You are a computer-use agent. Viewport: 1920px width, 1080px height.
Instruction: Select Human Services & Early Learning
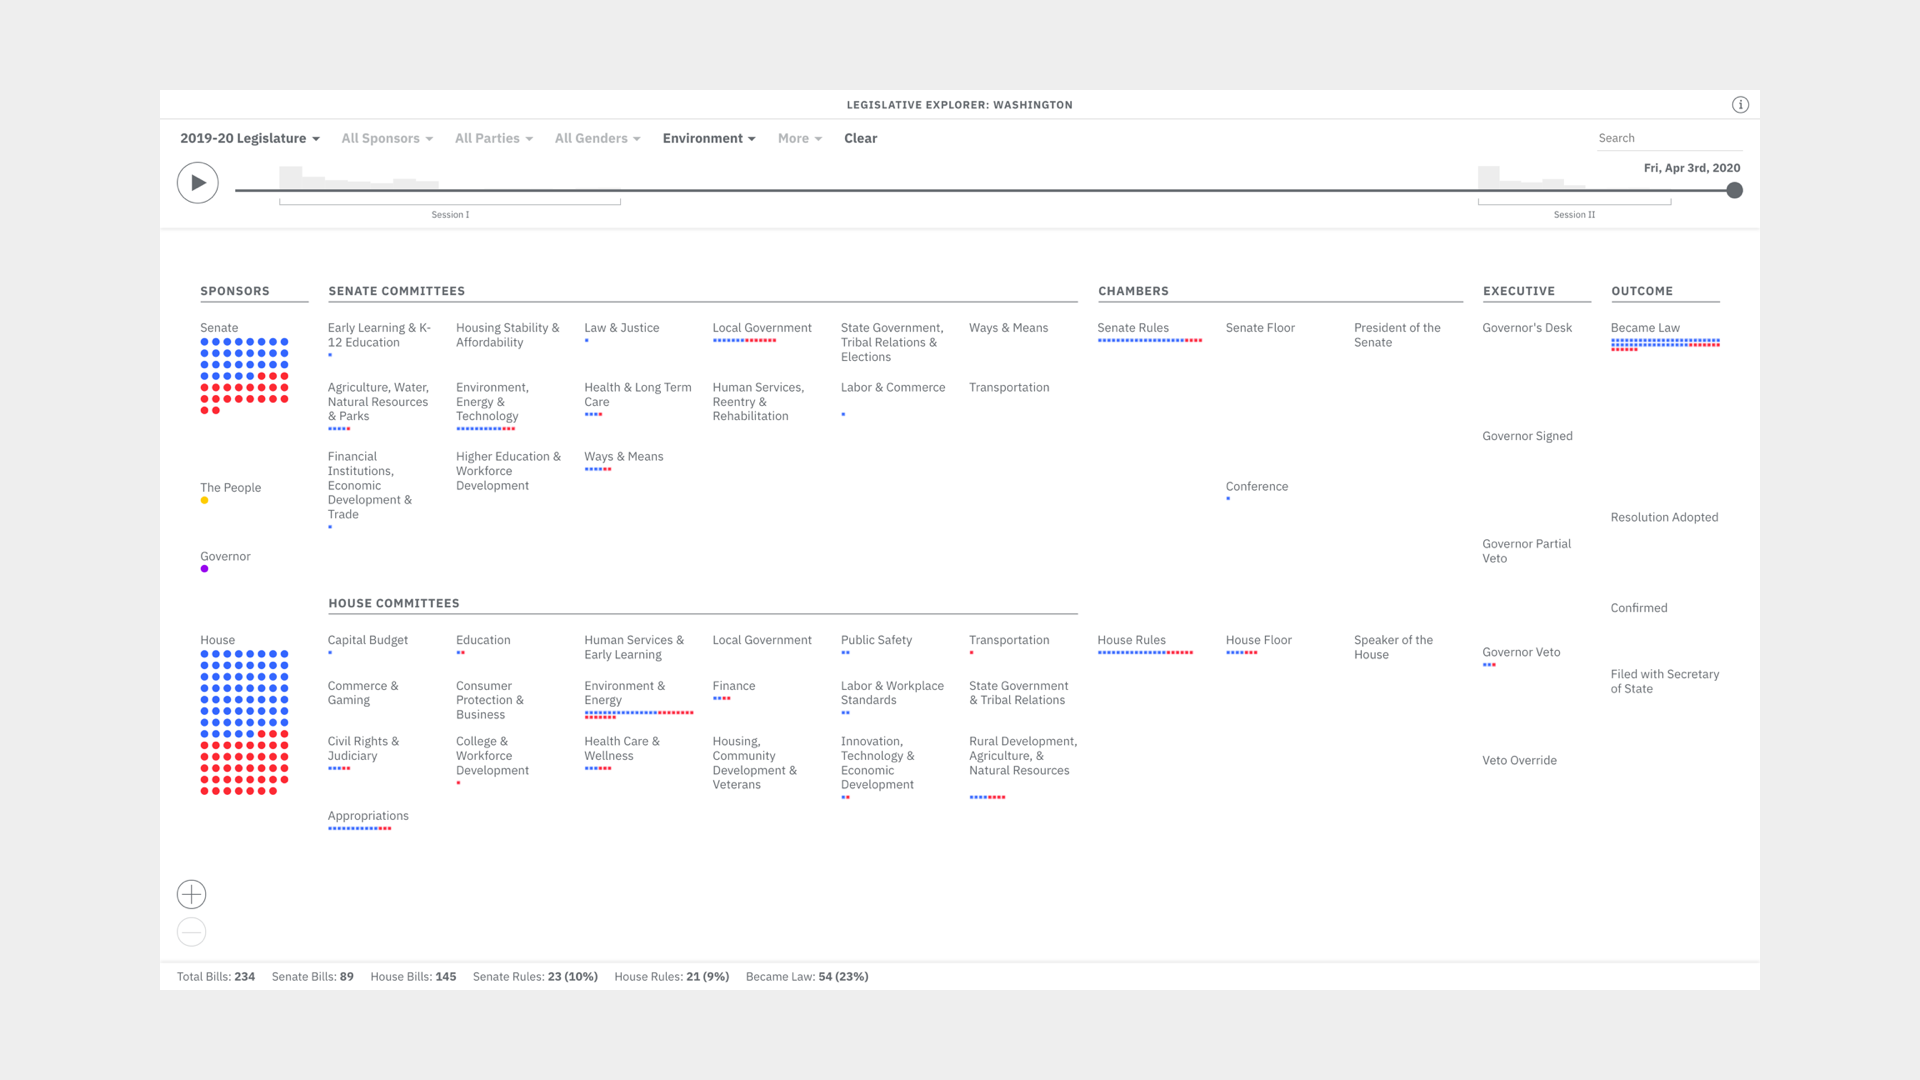(634, 648)
